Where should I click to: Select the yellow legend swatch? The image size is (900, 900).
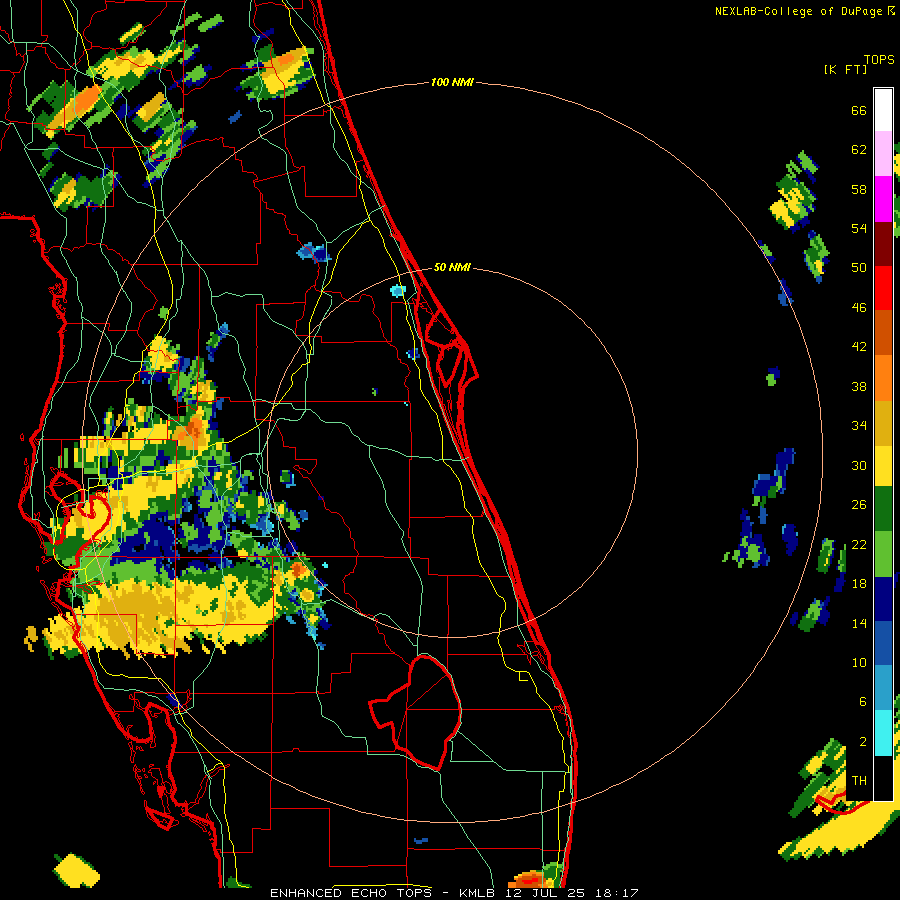[883, 466]
